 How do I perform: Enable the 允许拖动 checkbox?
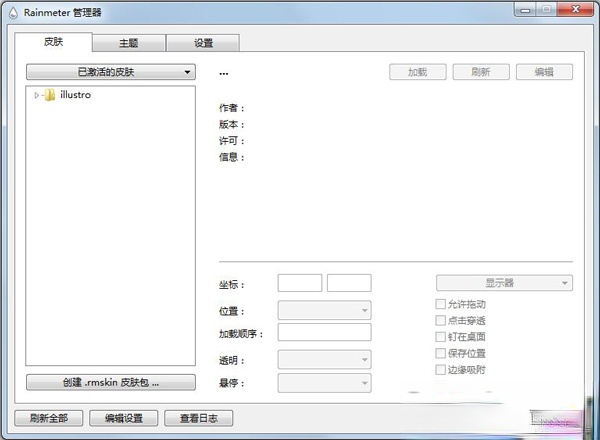(441, 304)
